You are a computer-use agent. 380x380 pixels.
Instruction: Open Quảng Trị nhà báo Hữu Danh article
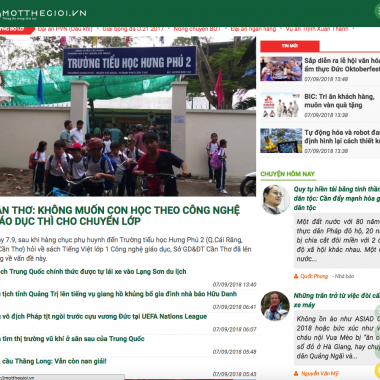click(x=118, y=294)
